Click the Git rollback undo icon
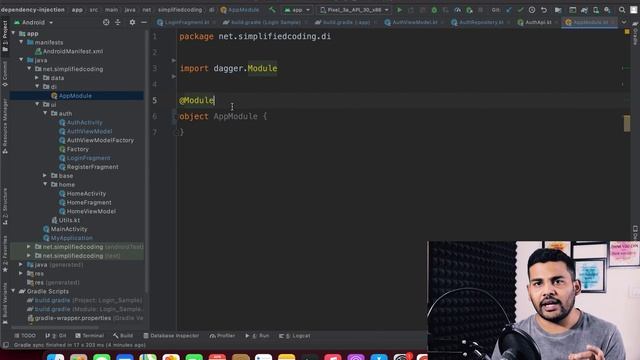The image size is (640, 360). click(x=544, y=10)
